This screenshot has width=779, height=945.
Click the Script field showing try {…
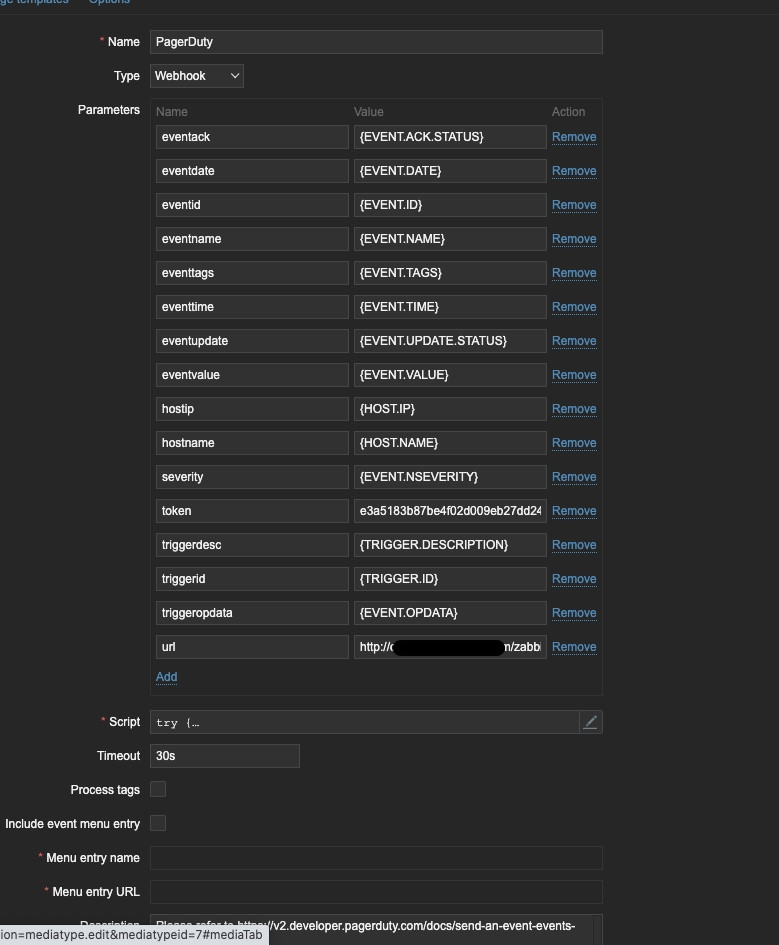click(364, 722)
